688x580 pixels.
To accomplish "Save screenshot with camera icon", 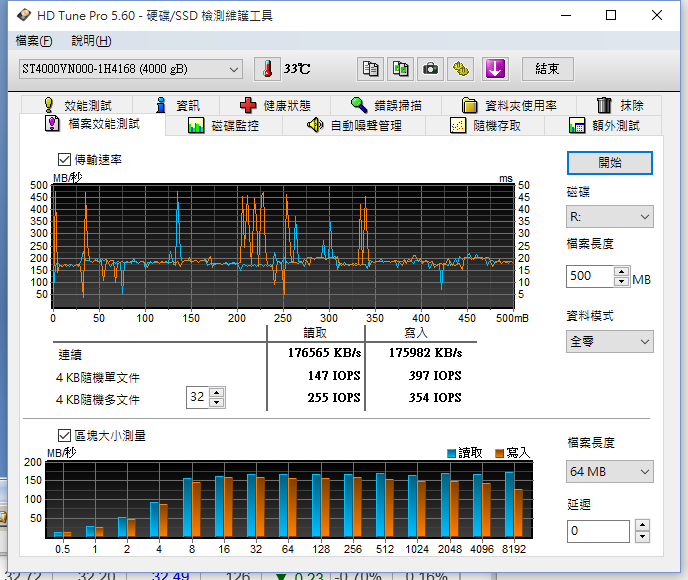I will click(430, 69).
